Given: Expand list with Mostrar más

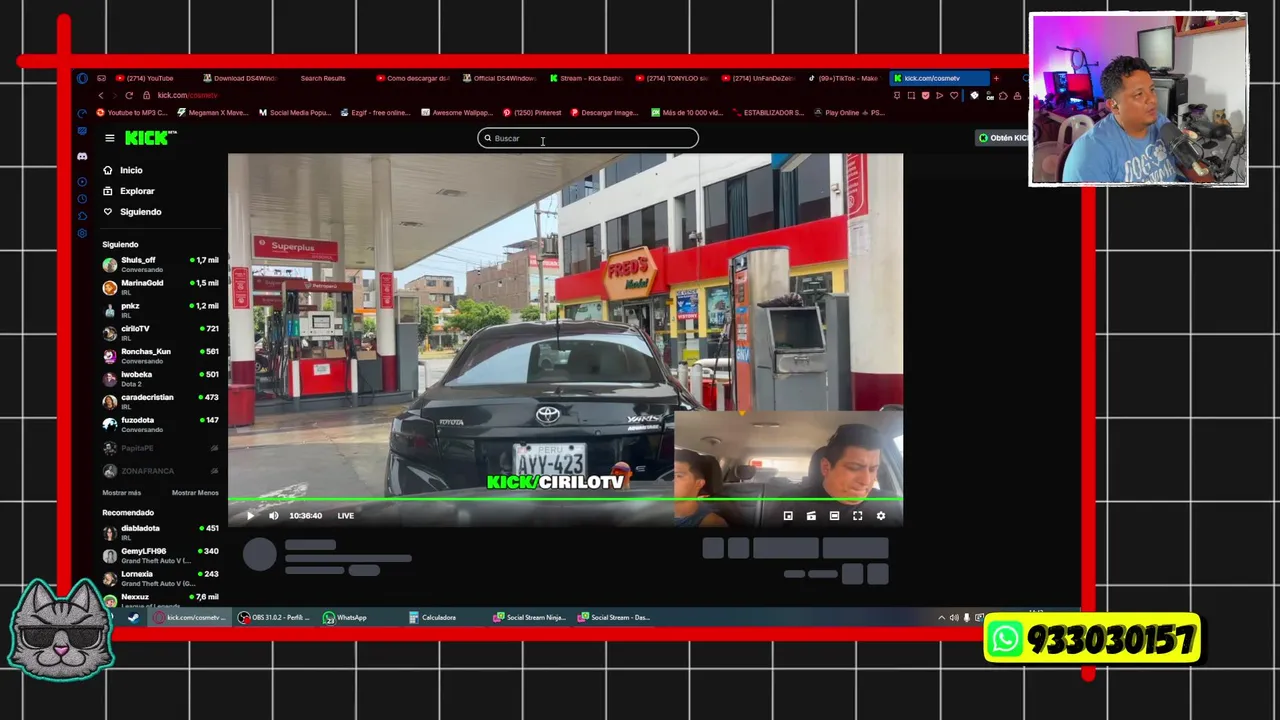Looking at the screenshot, I should coord(121,493).
